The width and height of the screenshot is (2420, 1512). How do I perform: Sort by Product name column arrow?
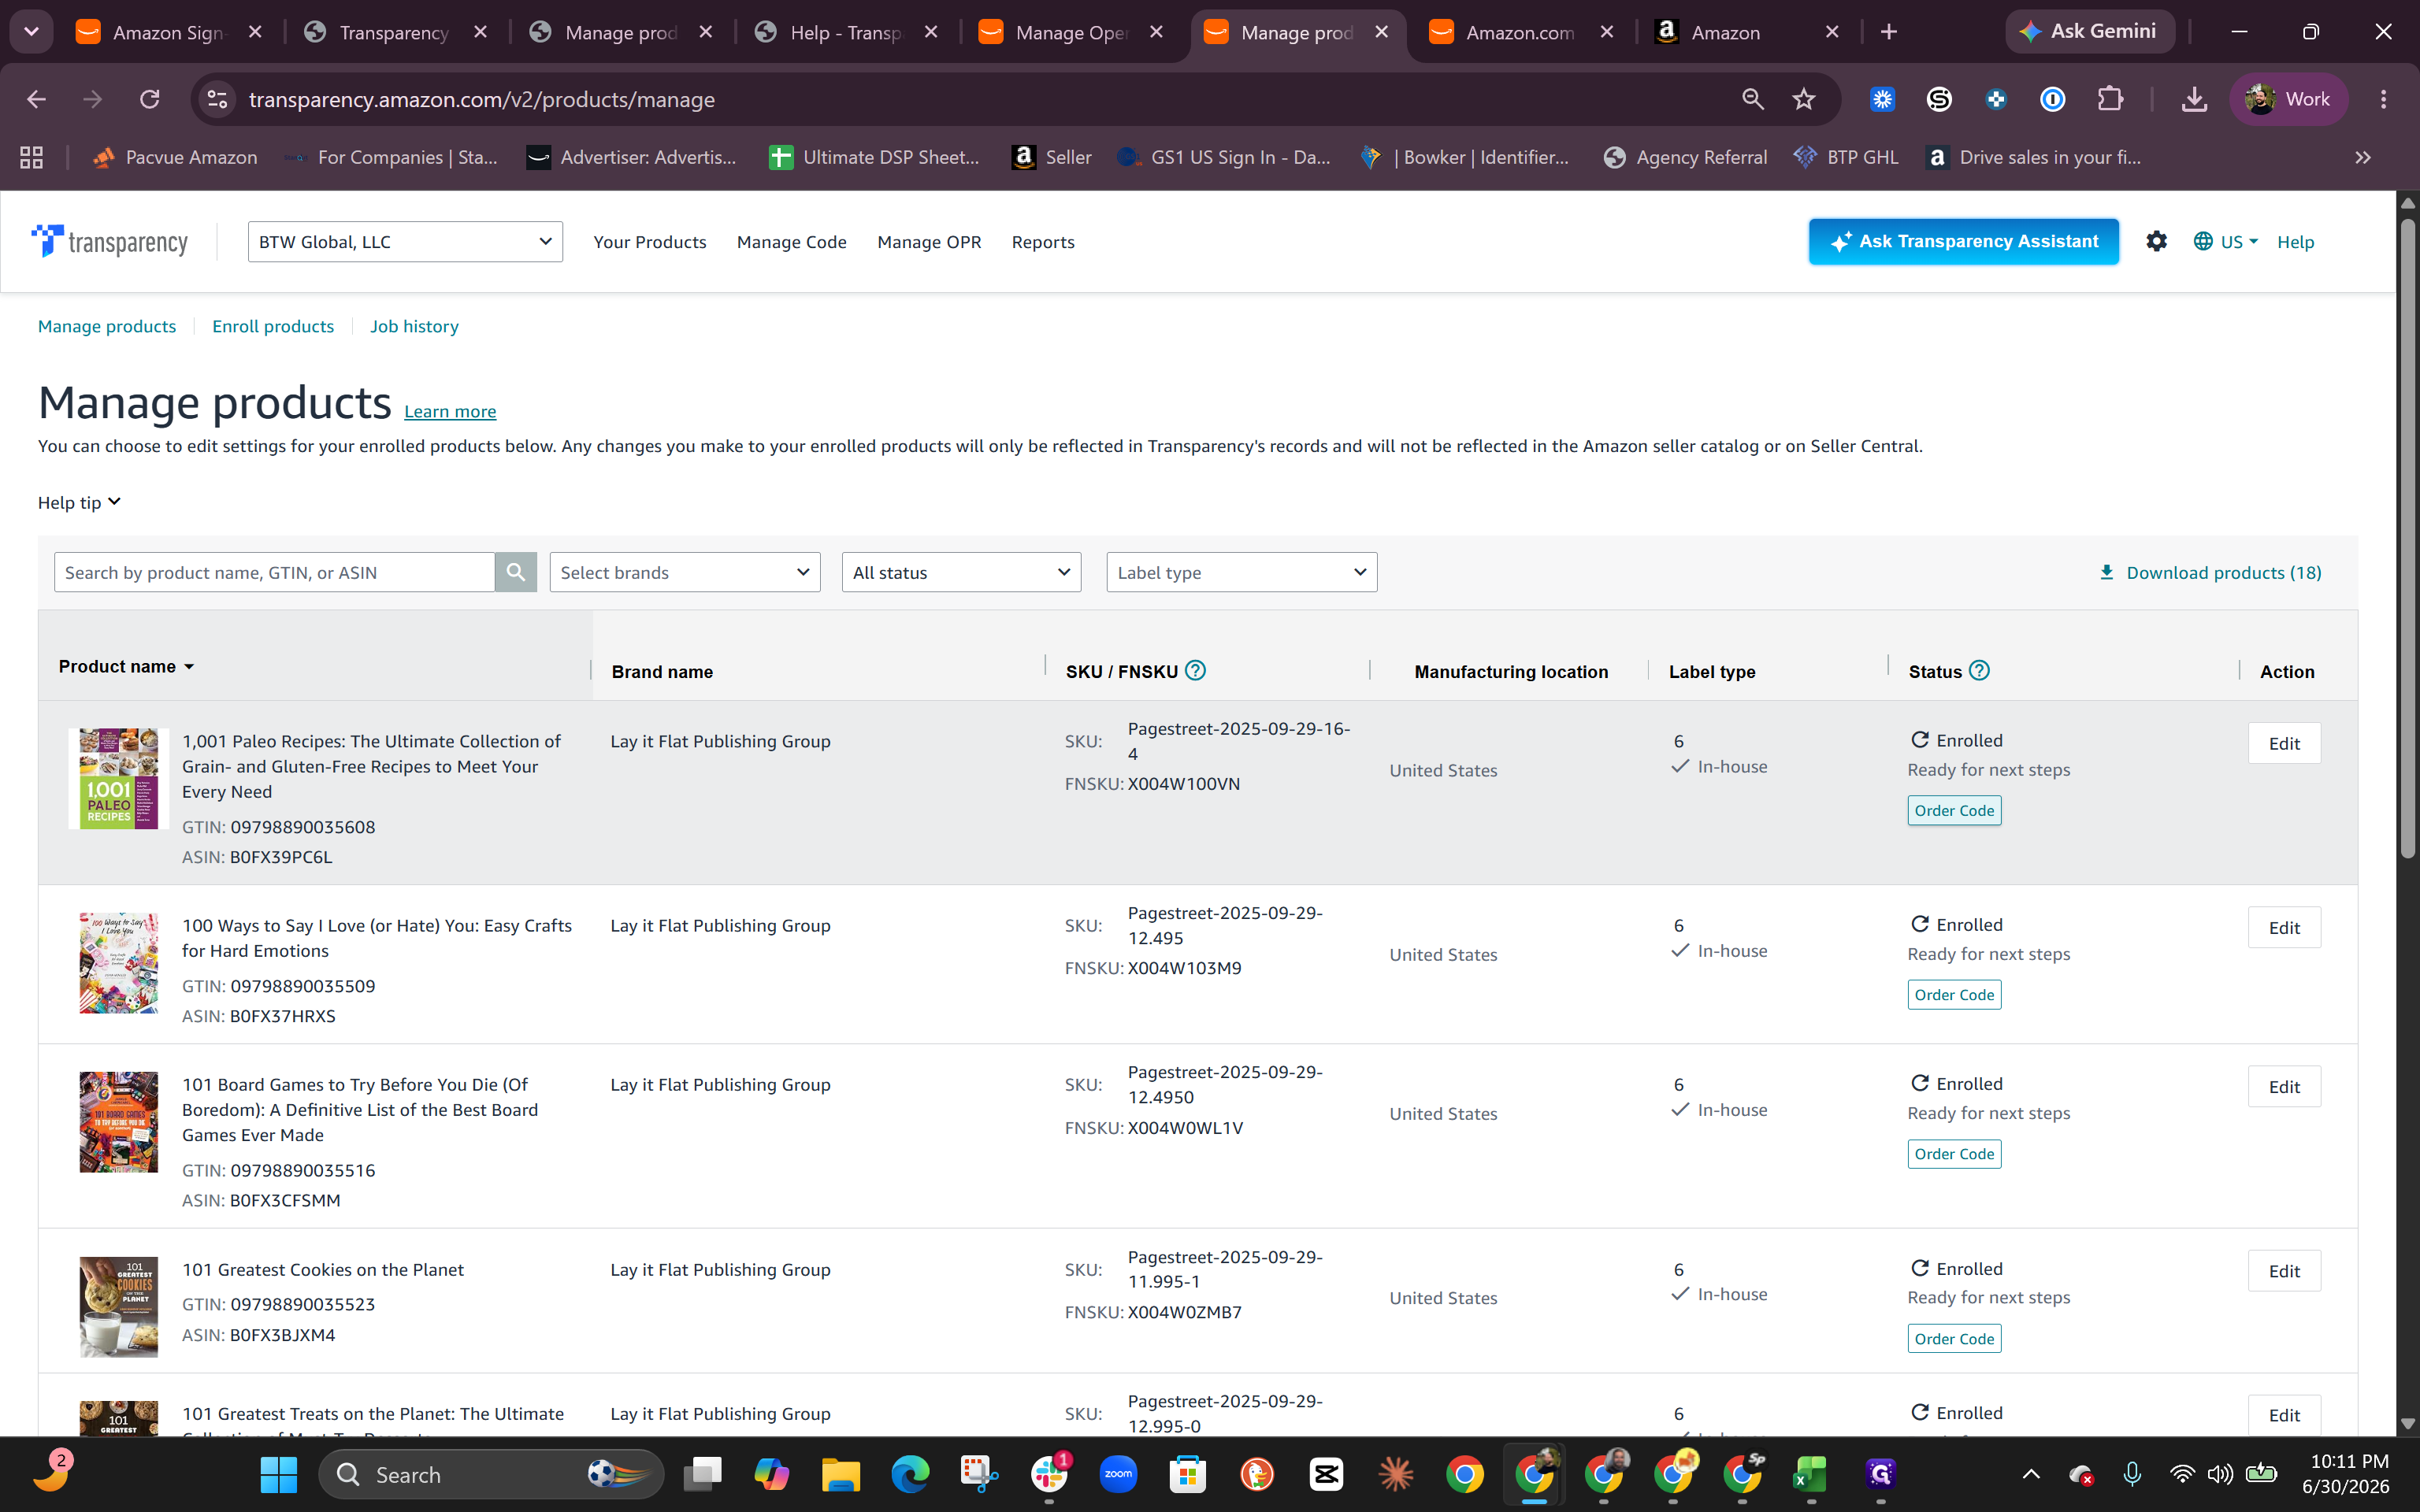pyautogui.click(x=189, y=667)
